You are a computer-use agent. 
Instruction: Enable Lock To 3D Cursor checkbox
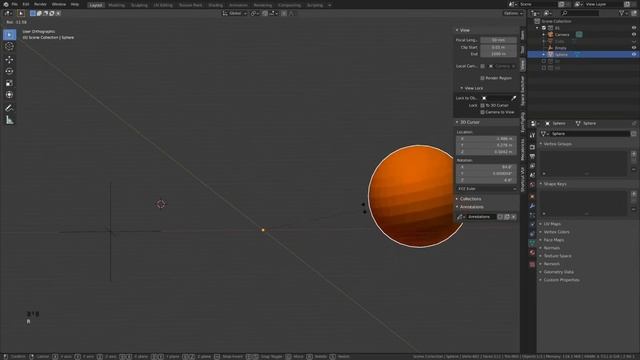(482, 105)
